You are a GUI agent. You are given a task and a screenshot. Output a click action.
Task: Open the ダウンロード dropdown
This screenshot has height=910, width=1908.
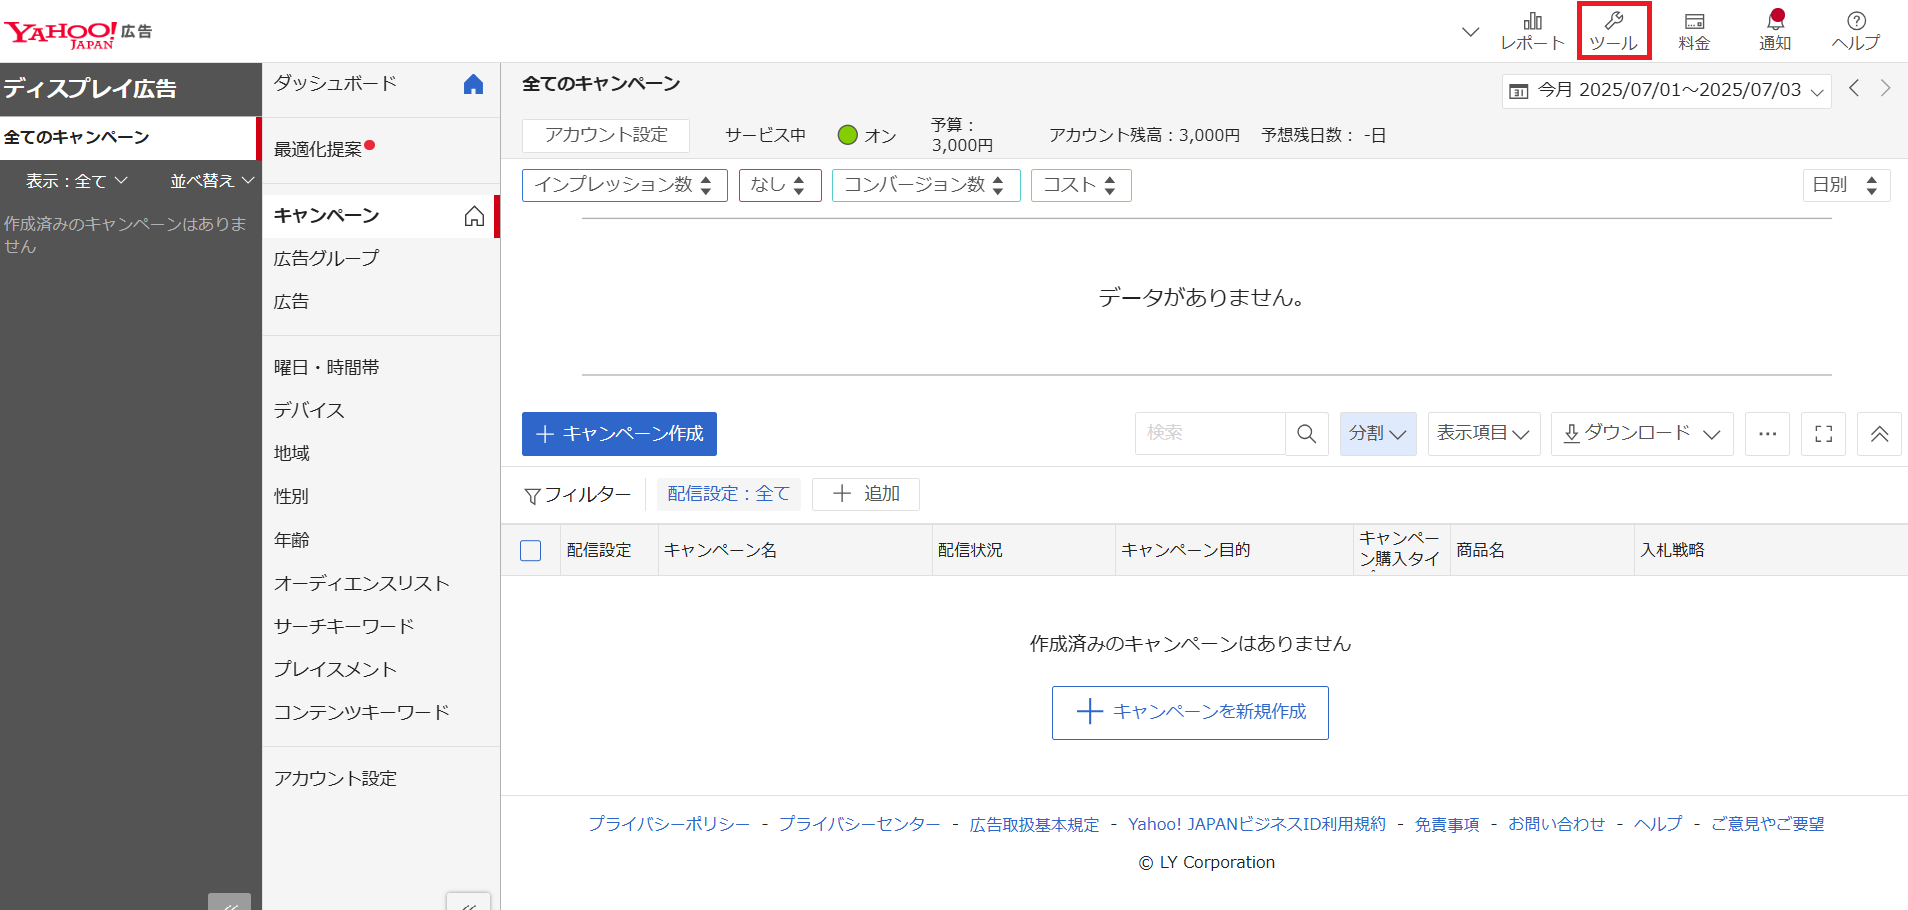(1642, 433)
